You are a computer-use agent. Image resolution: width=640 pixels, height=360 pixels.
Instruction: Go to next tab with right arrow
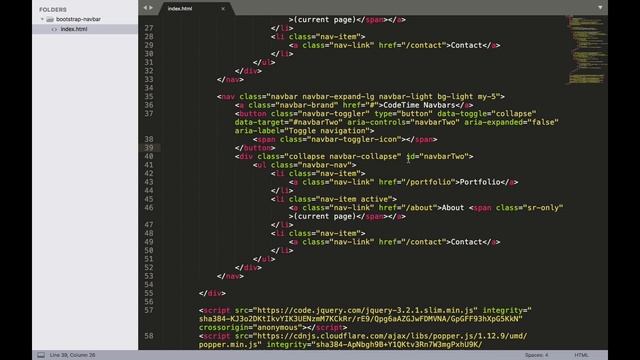[x=151, y=8]
